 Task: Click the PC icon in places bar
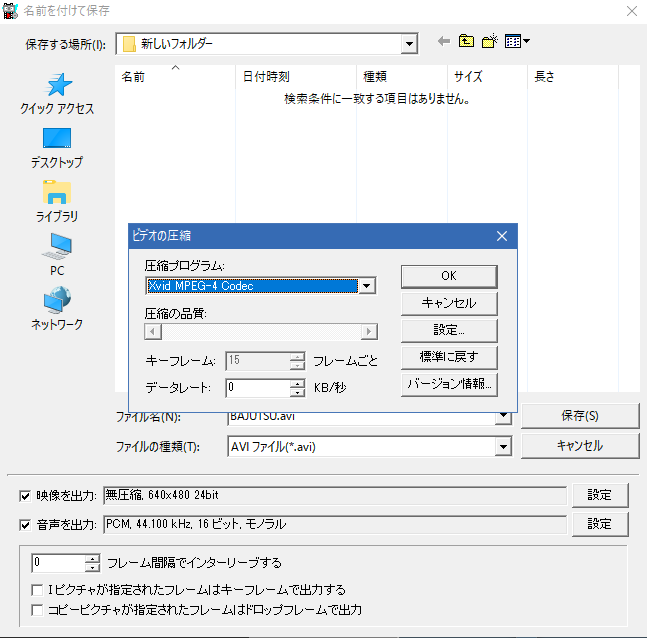point(57,247)
